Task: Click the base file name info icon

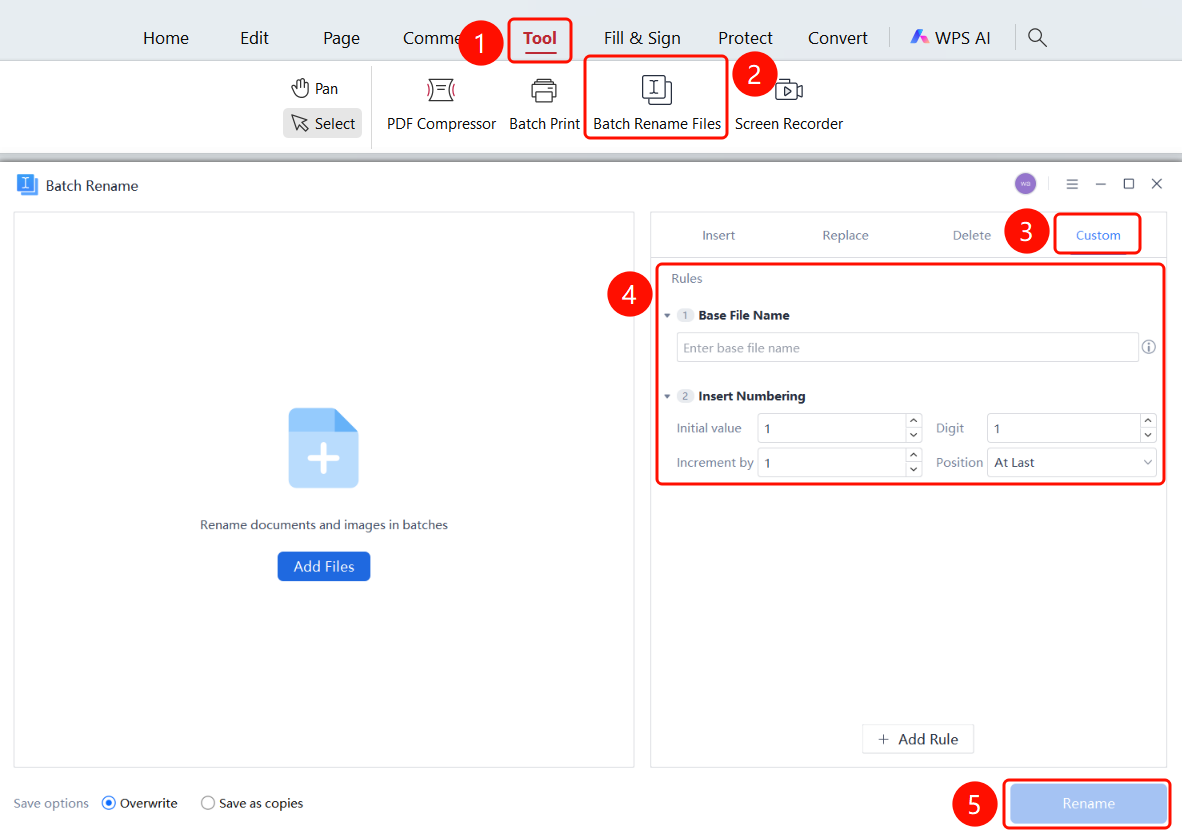Action: point(1148,347)
